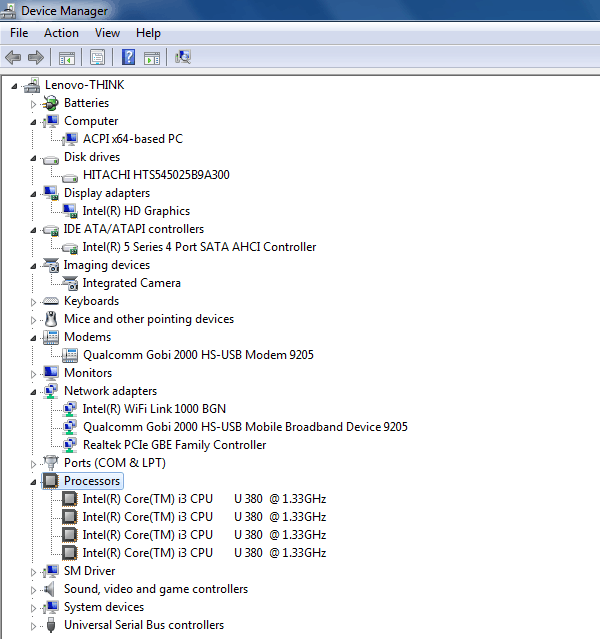Click the Monitors category icon
This screenshot has height=639, width=600.
pyautogui.click(x=51, y=373)
